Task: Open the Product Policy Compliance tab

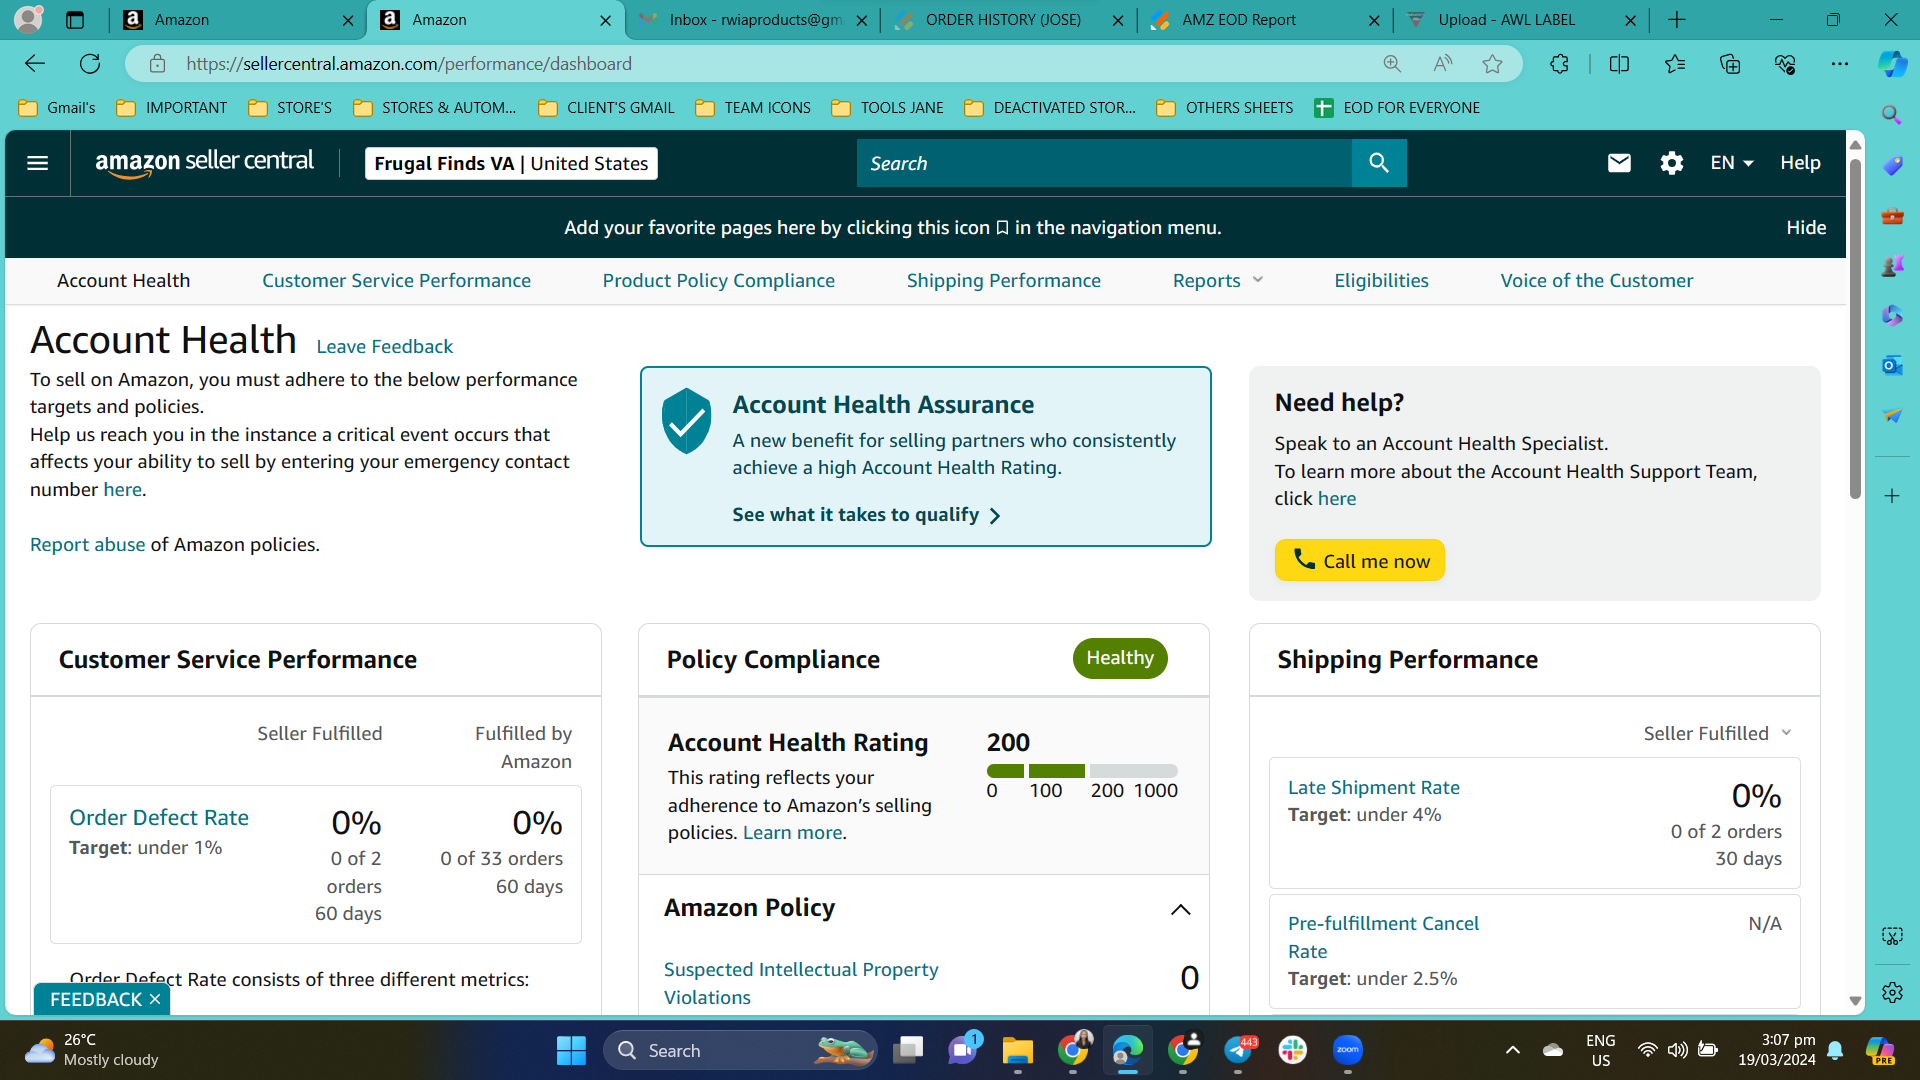Action: tap(718, 281)
